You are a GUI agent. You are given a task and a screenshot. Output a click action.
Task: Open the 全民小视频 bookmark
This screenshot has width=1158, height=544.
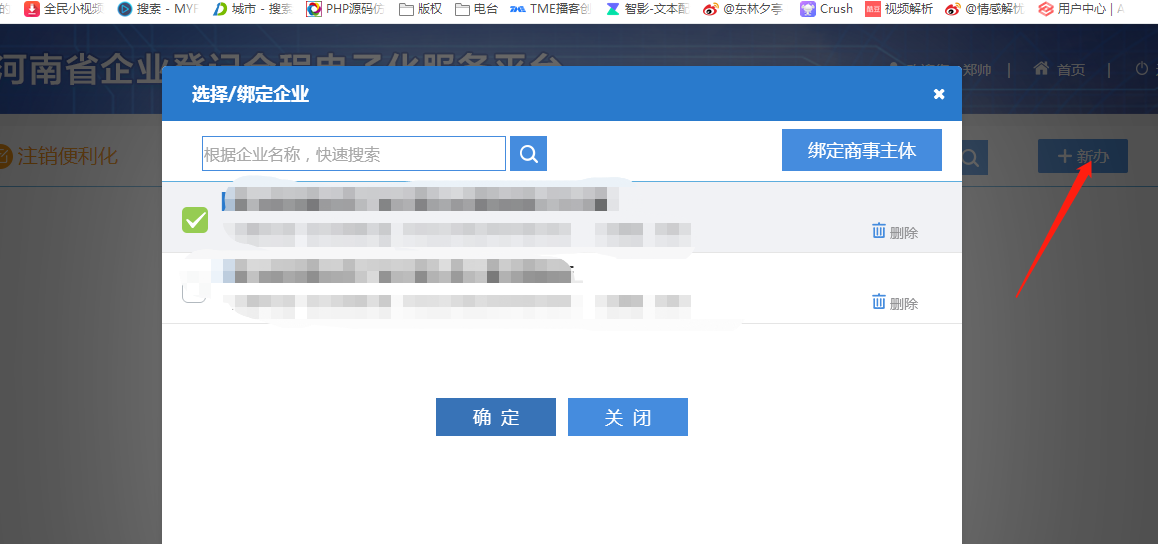tap(64, 9)
